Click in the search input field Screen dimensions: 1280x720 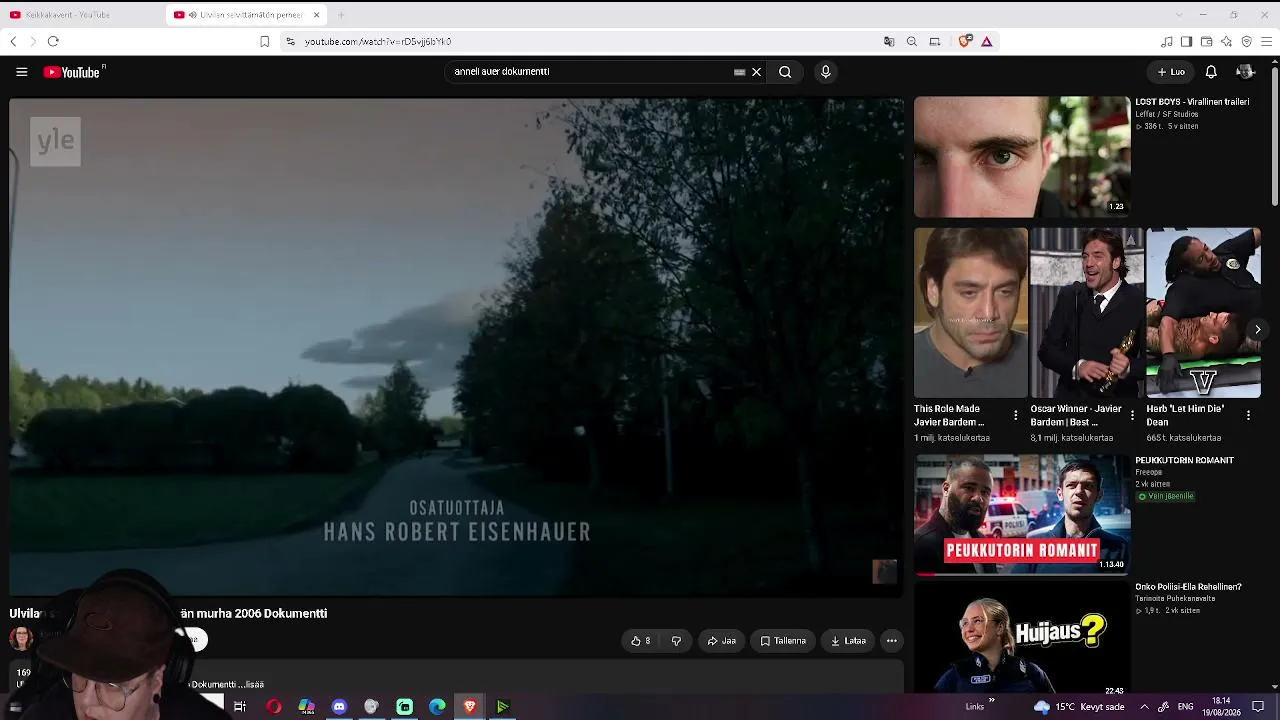click(590, 72)
